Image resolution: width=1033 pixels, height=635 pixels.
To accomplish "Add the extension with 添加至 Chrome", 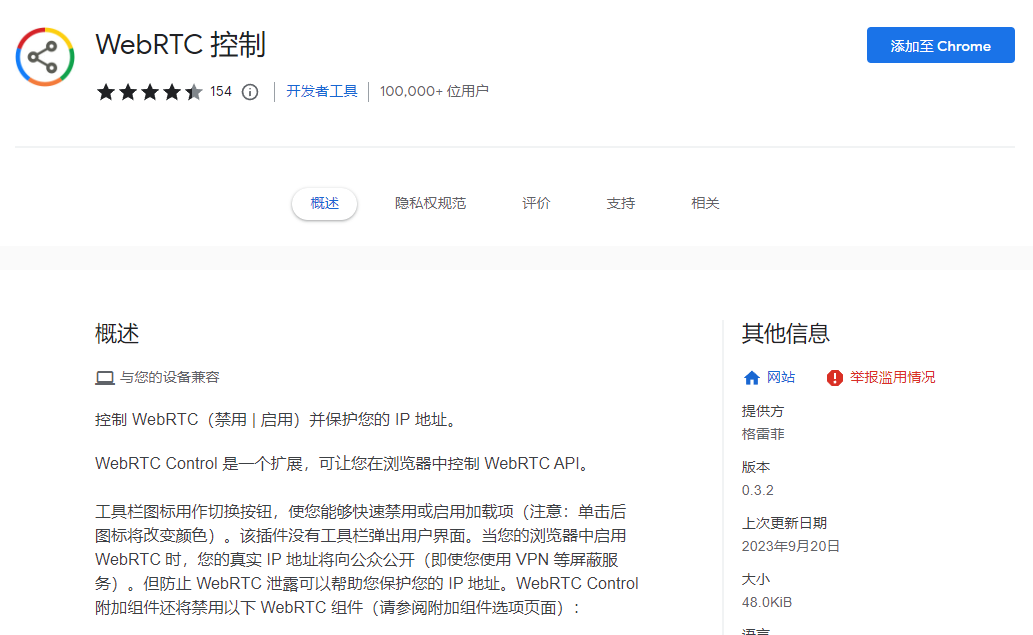I will click(x=940, y=45).
